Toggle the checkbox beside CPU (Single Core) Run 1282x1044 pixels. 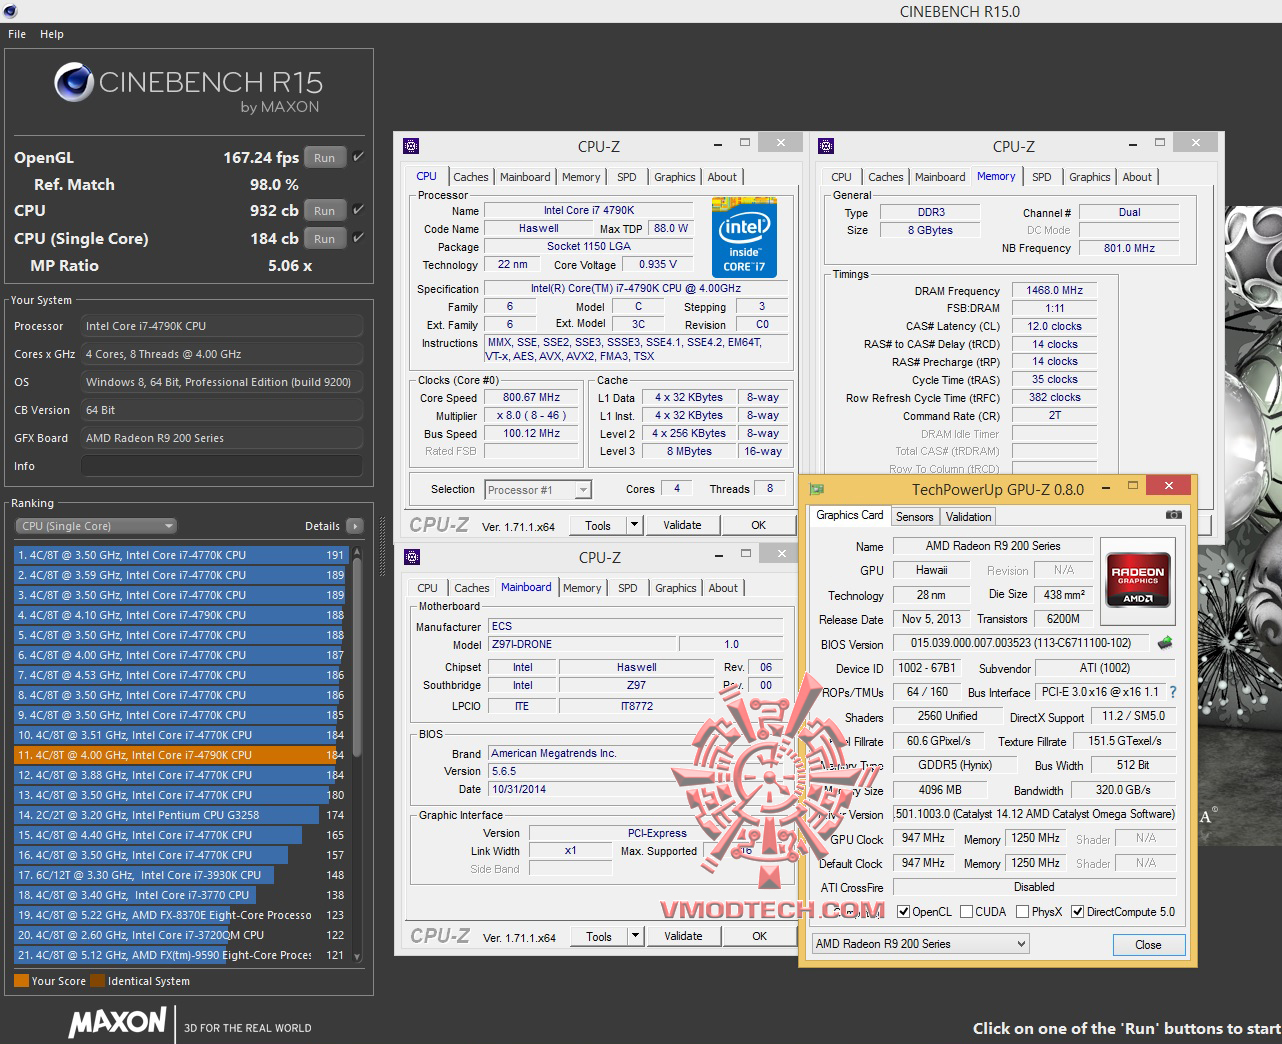[x=358, y=238]
